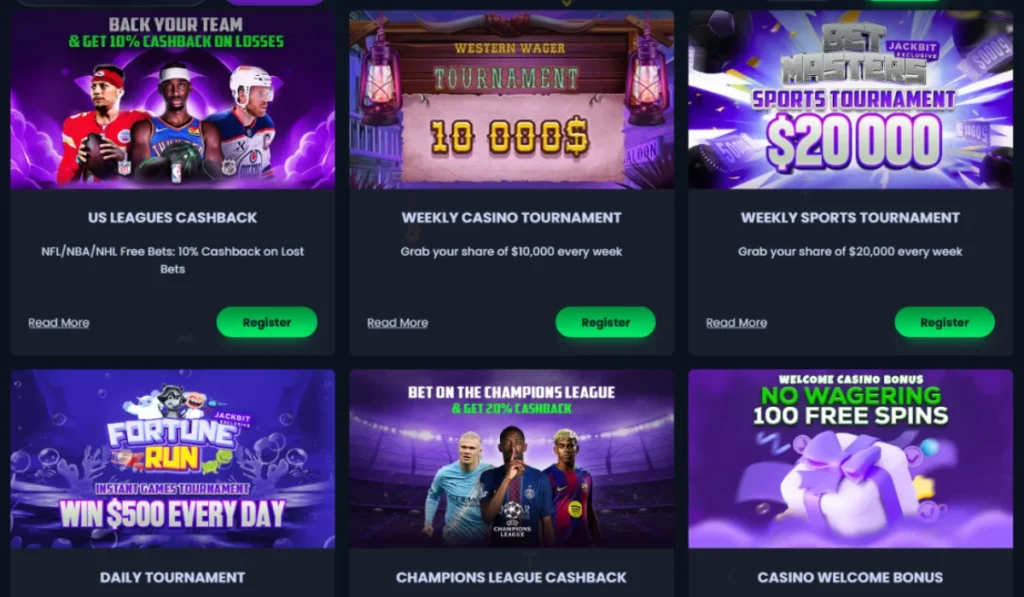Image resolution: width=1024 pixels, height=597 pixels.
Task: Select the DAILY TOURNAMENT heading
Action: click(172, 577)
